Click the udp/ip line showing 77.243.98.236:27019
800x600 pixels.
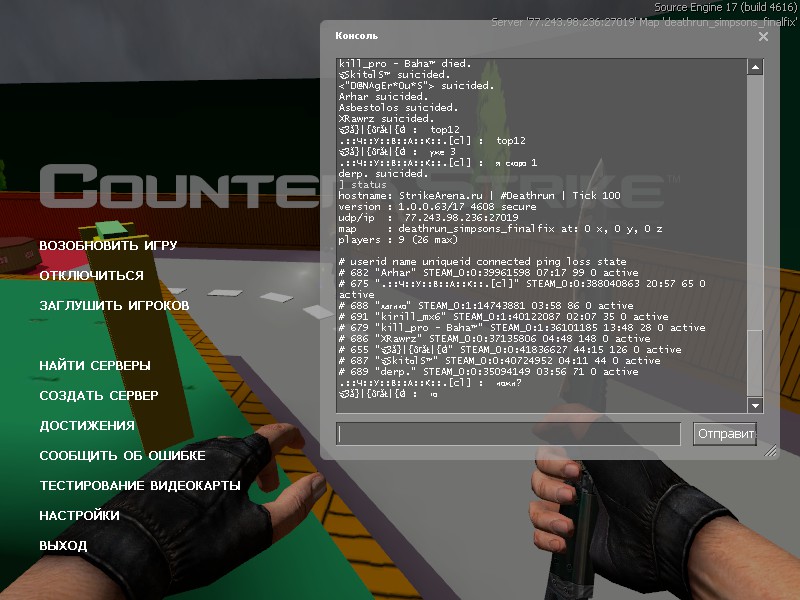pyautogui.click(x=429, y=217)
